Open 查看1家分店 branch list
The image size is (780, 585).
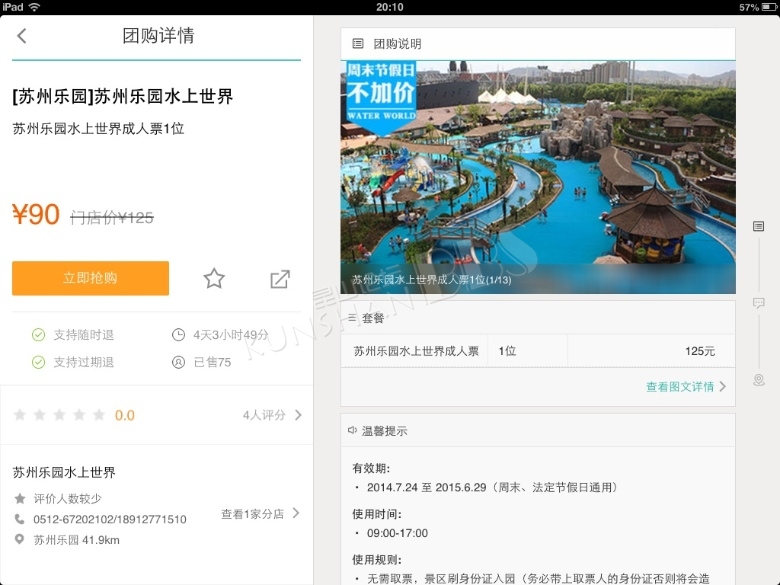point(252,514)
